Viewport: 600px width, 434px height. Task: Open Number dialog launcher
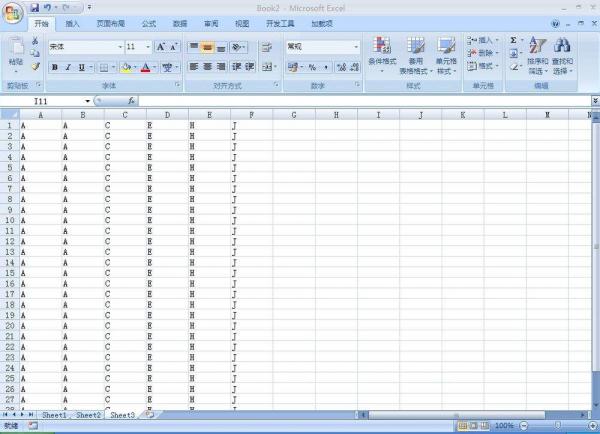pyautogui.click(x=357, y=85)
